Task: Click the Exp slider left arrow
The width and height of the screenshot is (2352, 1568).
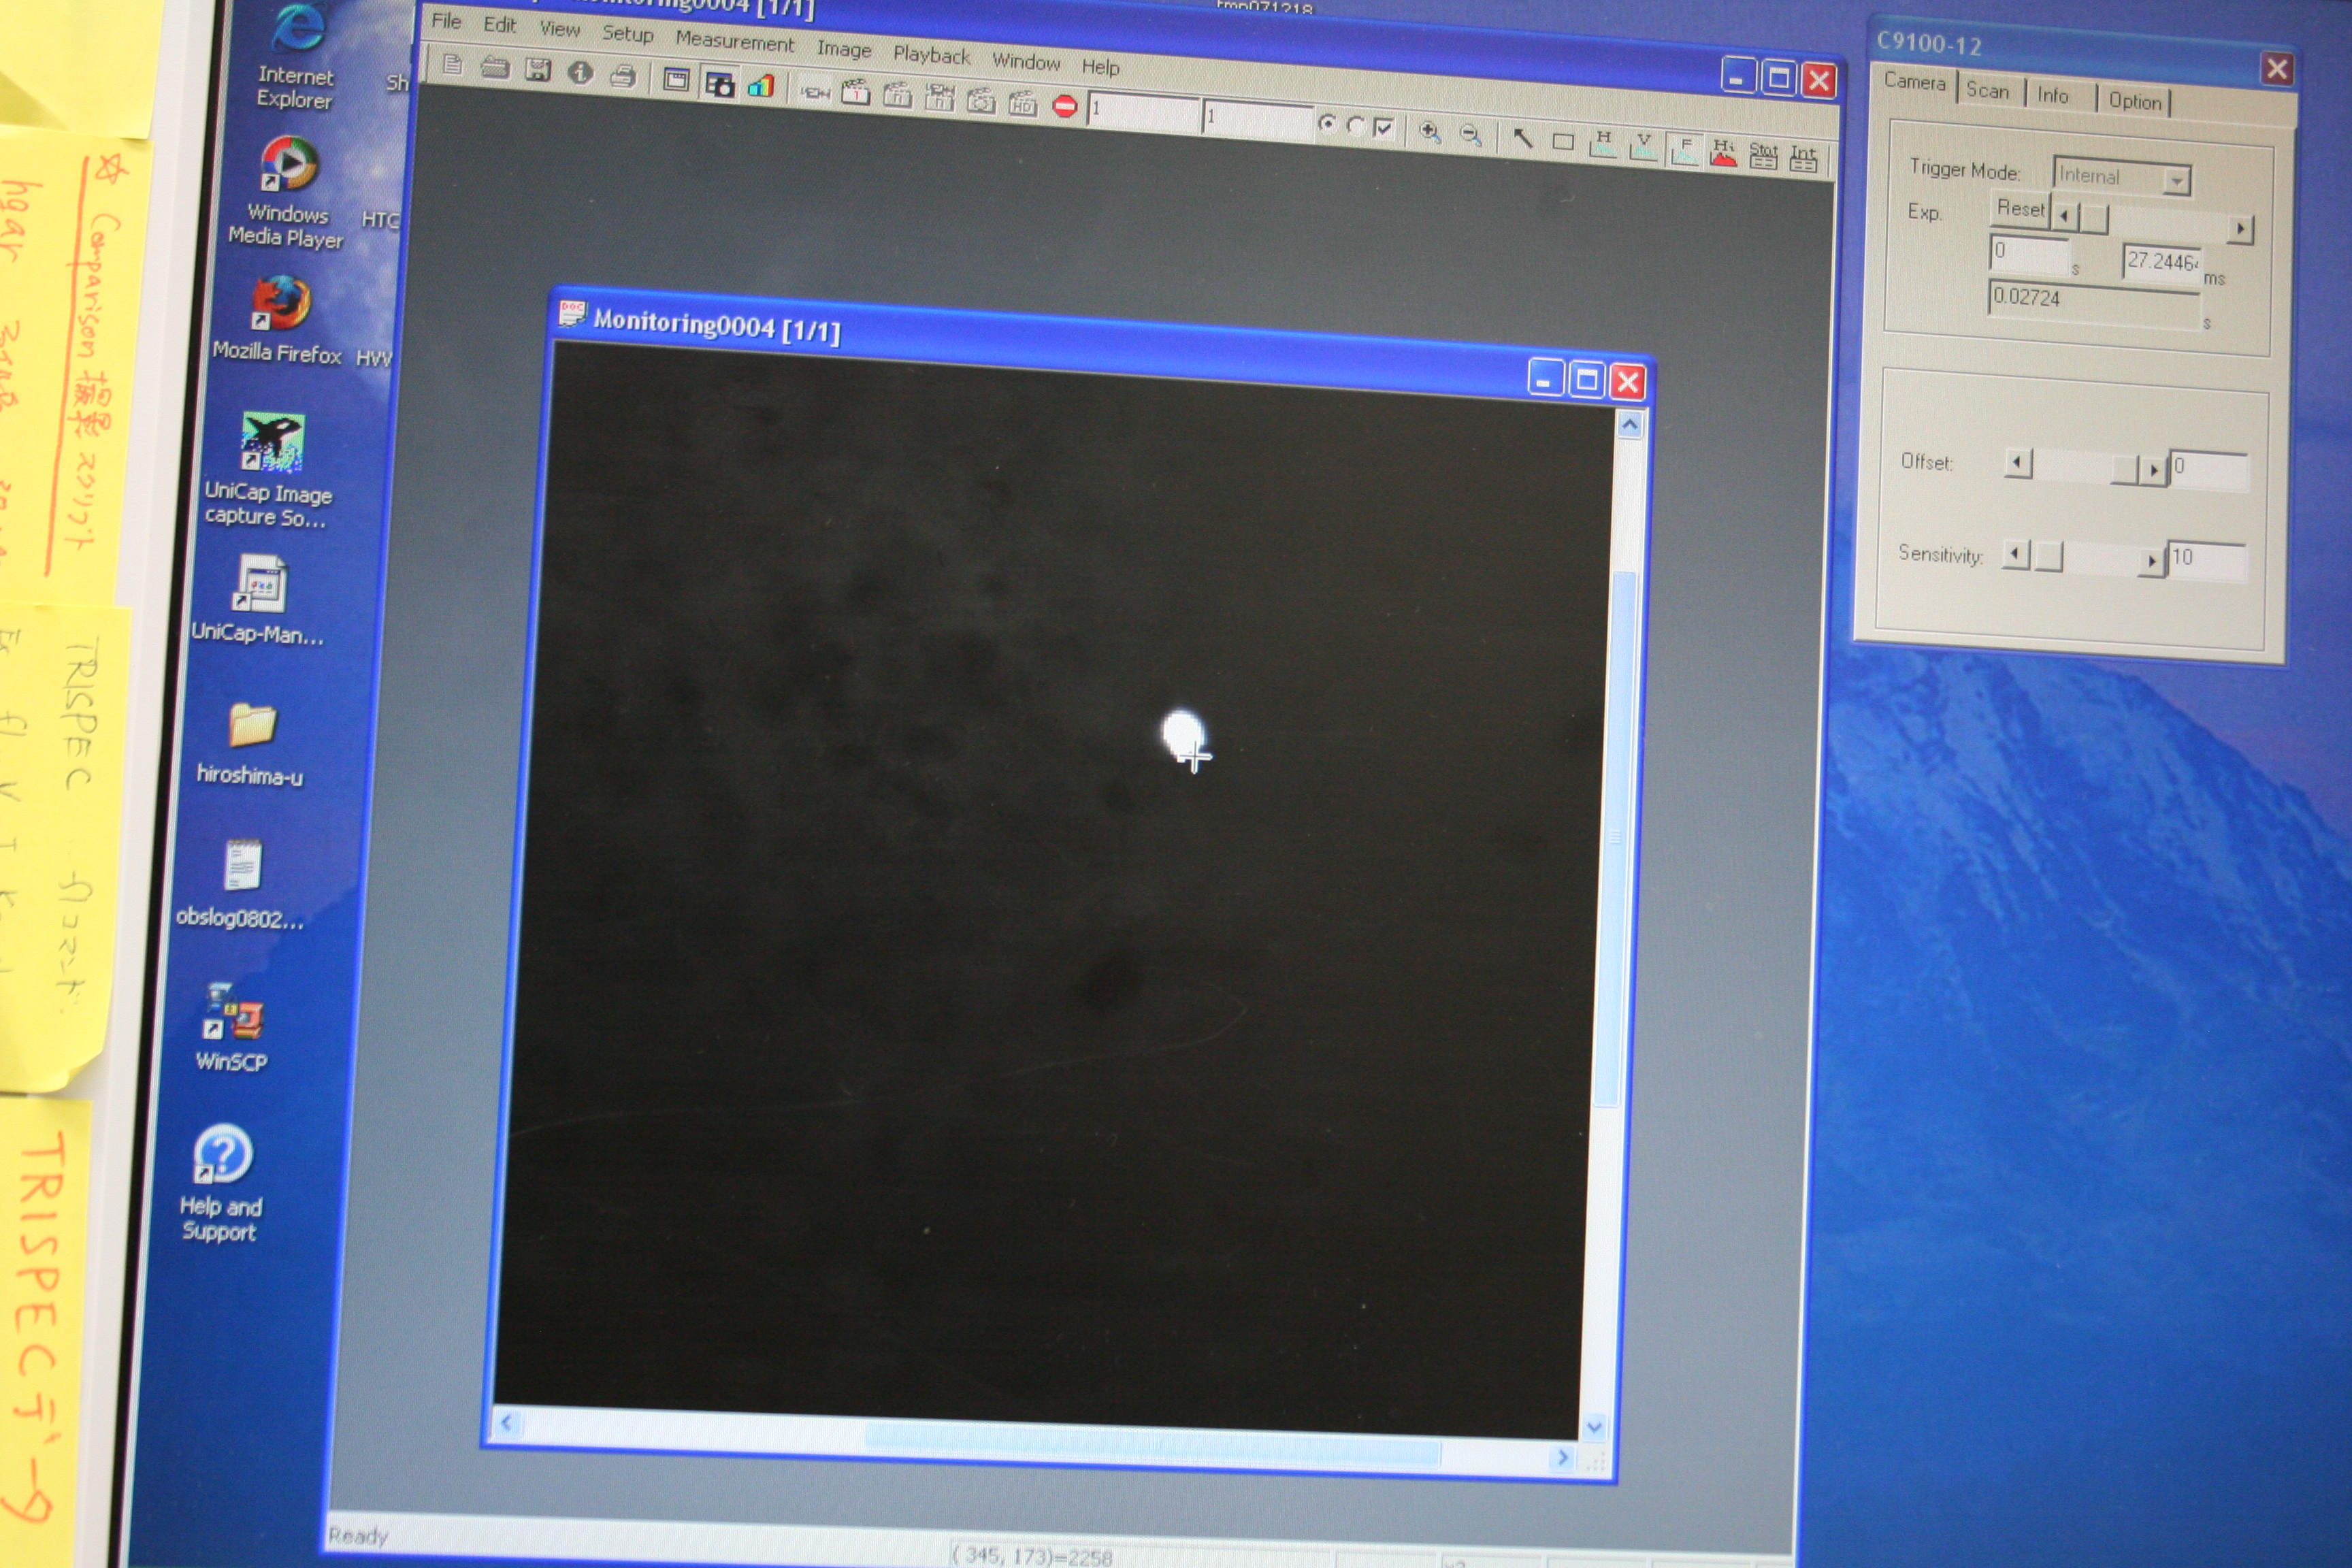Action: 2063,215
